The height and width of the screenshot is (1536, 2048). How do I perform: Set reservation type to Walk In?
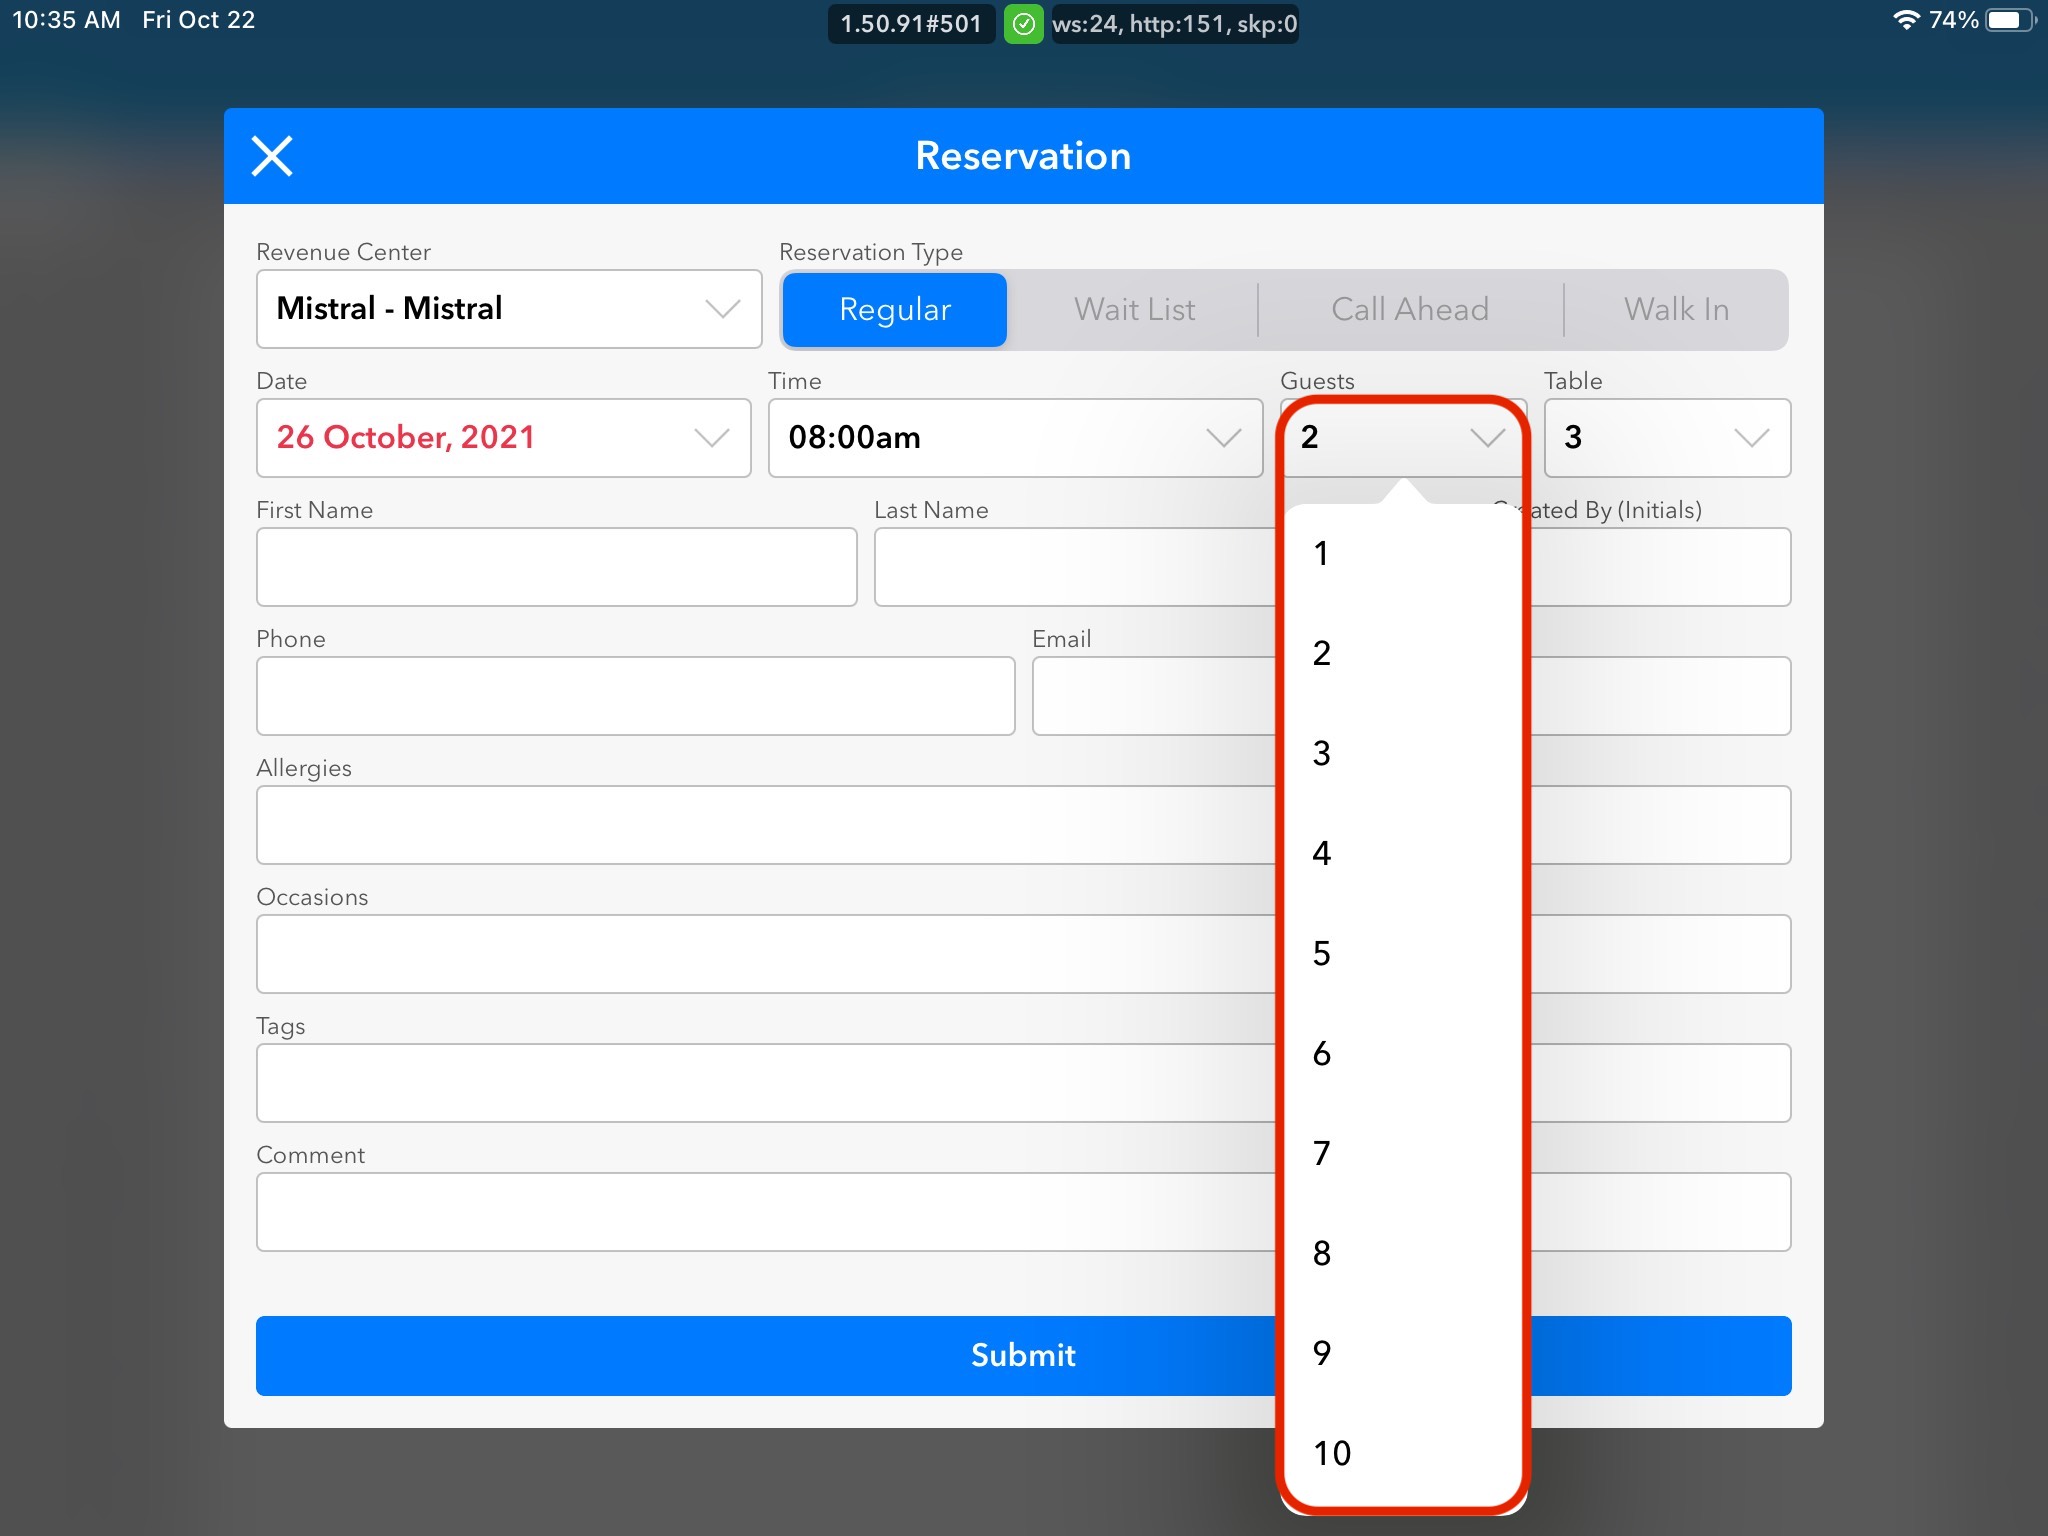pos(1676,310)
